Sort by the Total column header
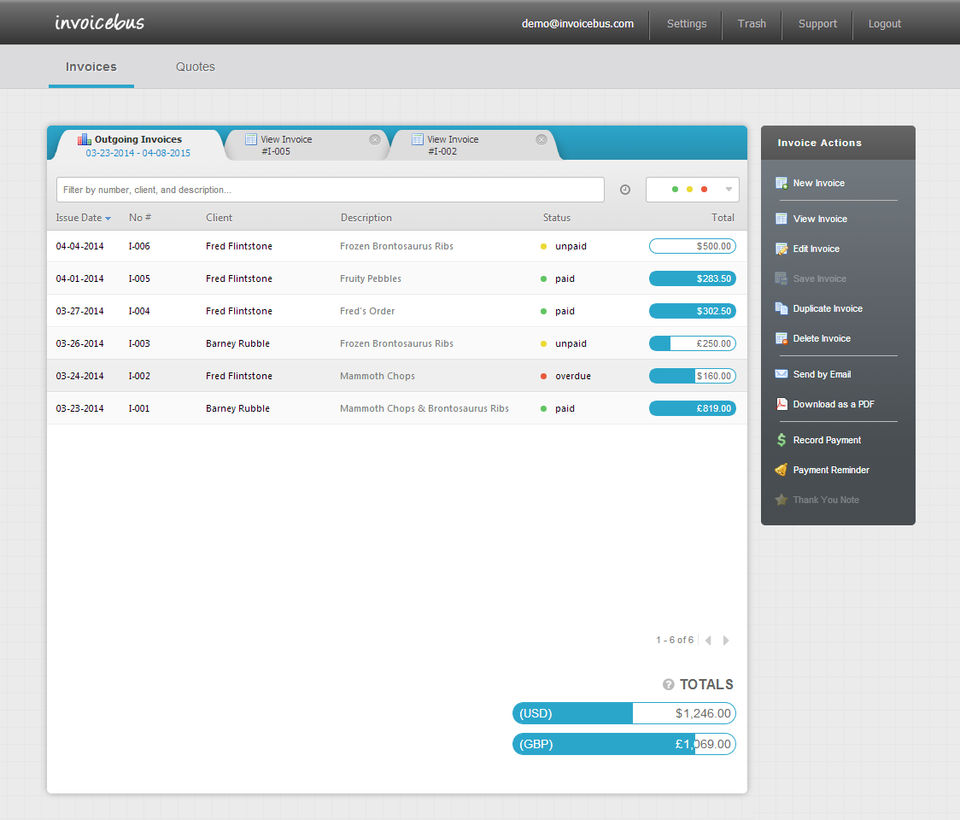The height and width of the screenshot is (820, 960). pyautogui.click(x=722, y=217)
